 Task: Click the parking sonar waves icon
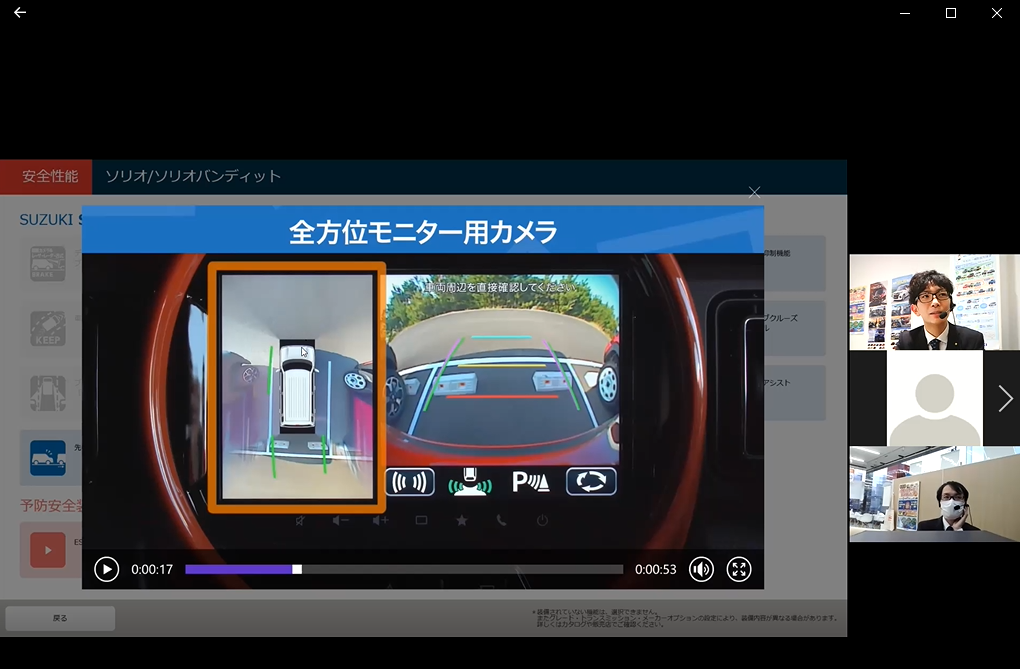pyautogui.click(x=410, y=482)
